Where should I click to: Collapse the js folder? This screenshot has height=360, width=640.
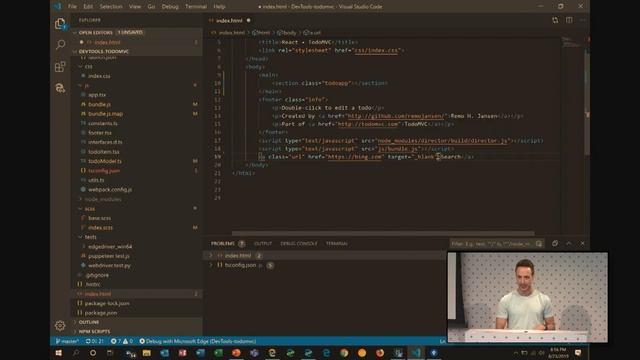(86, 85)
